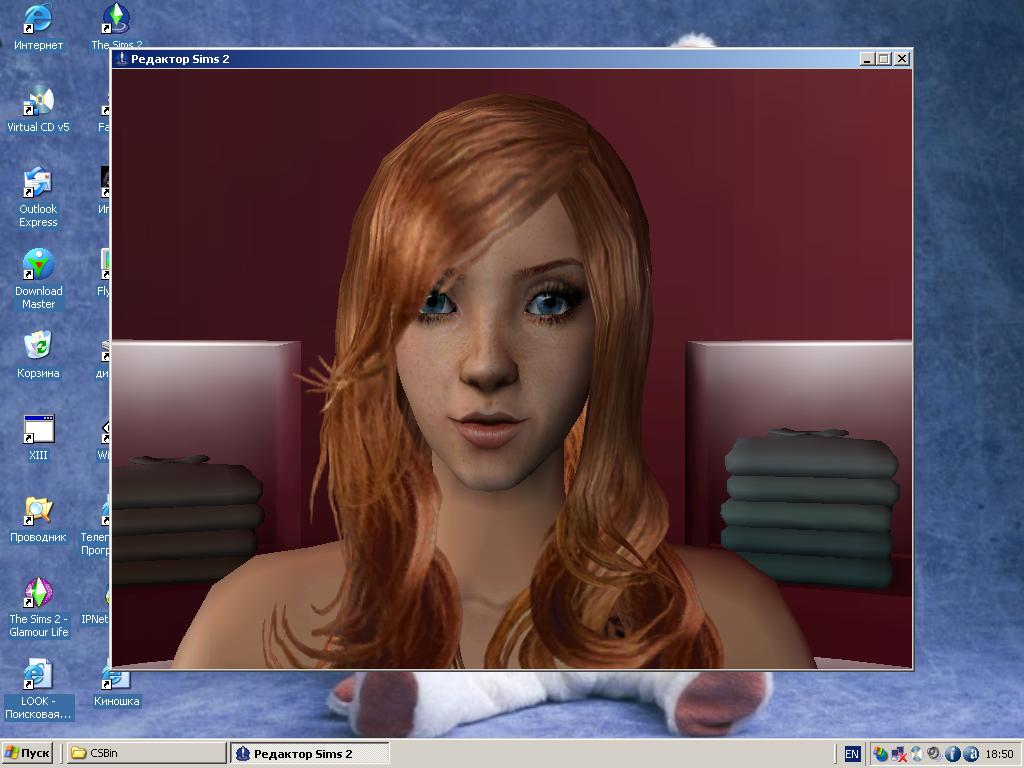The width and height of the screenshot is (1024, 768).
Task: Minimize the Редактор Sims 2 window
Action: [x=867, y=59]
